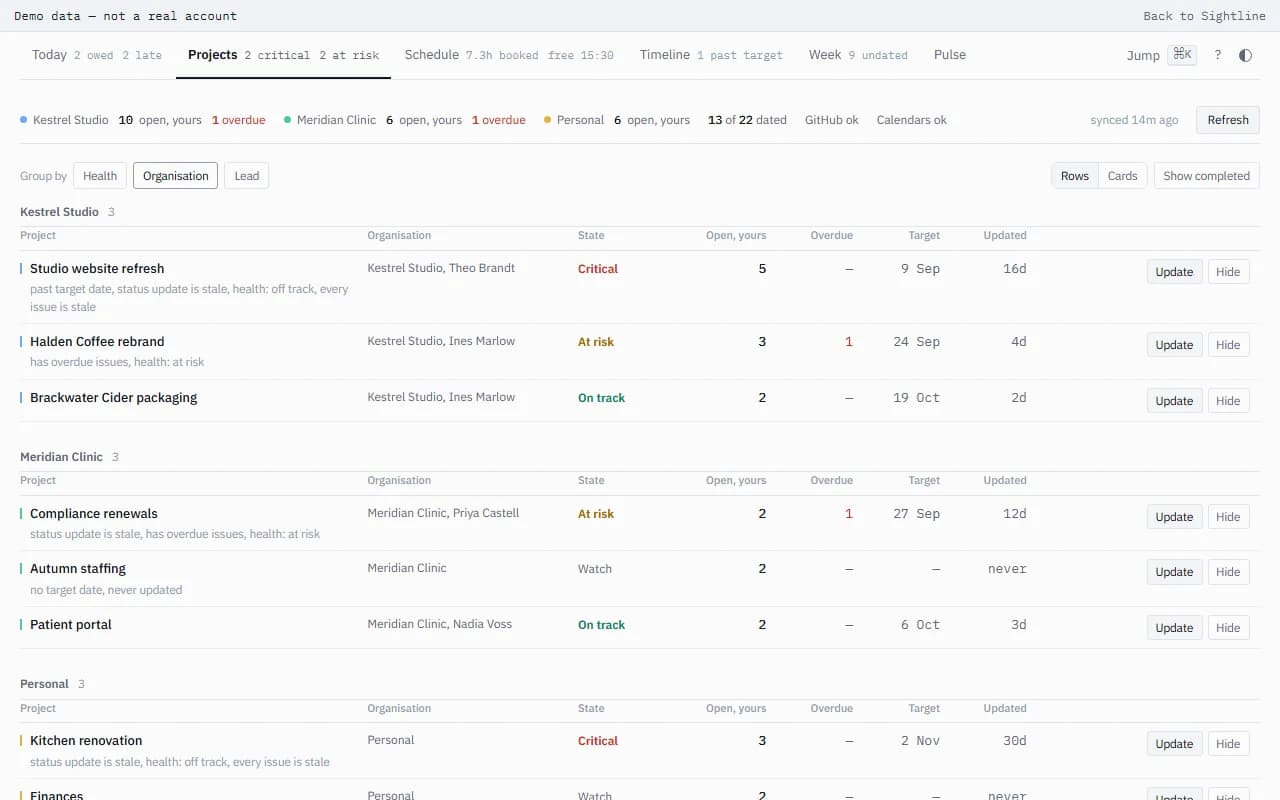Viewport: 1280px width, 800px height.
Task: Hide Brackwater Cider packaging row
Action: [1228, 401]
